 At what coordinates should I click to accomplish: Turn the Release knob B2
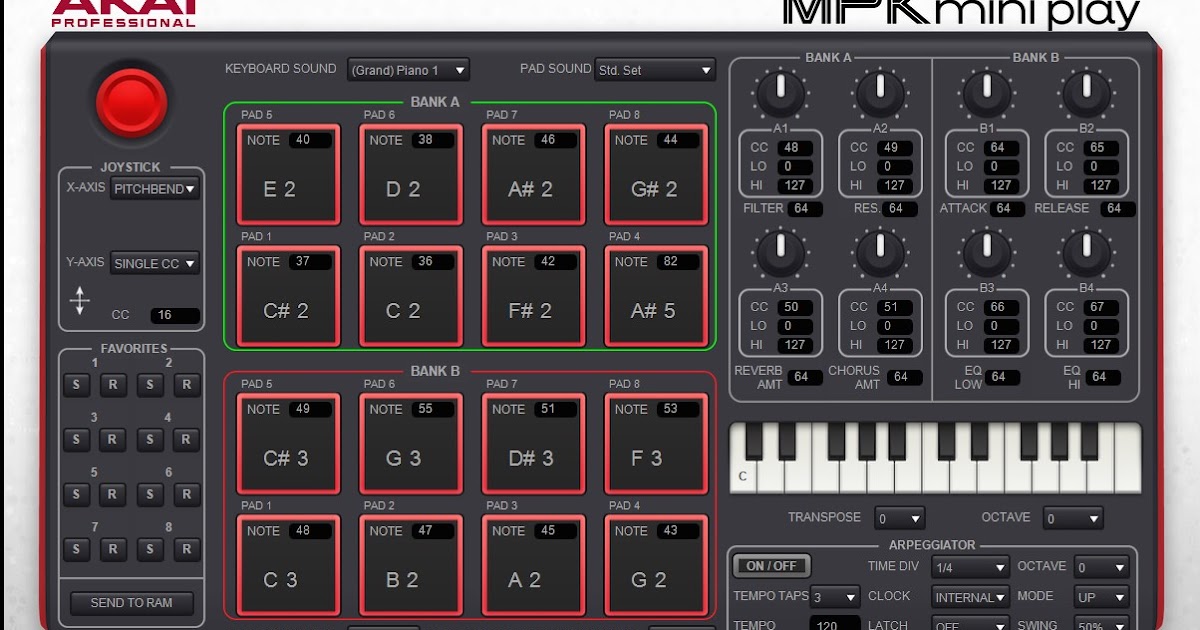point(1086,93)
